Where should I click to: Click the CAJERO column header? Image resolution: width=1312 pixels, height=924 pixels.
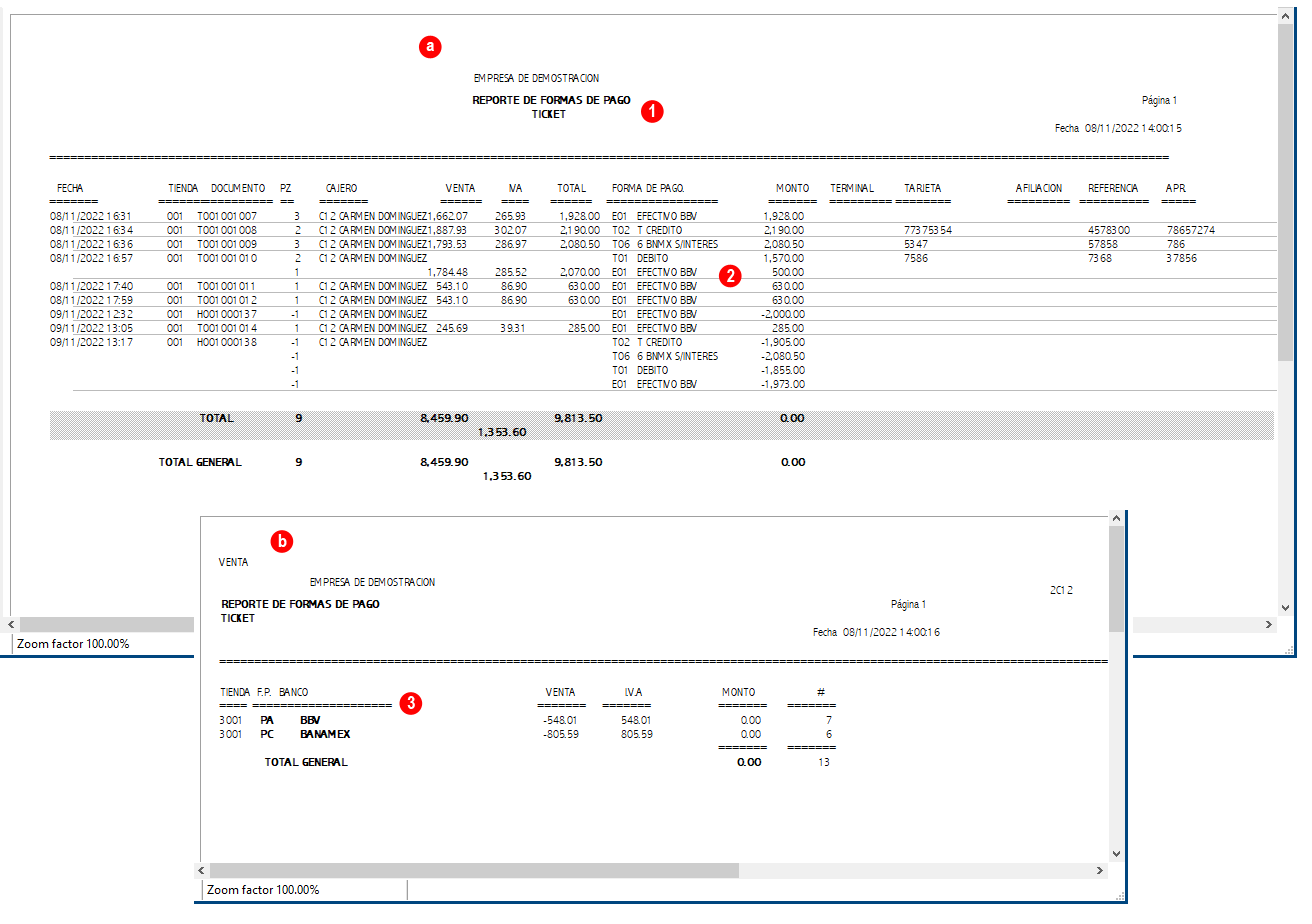[341, 188]
